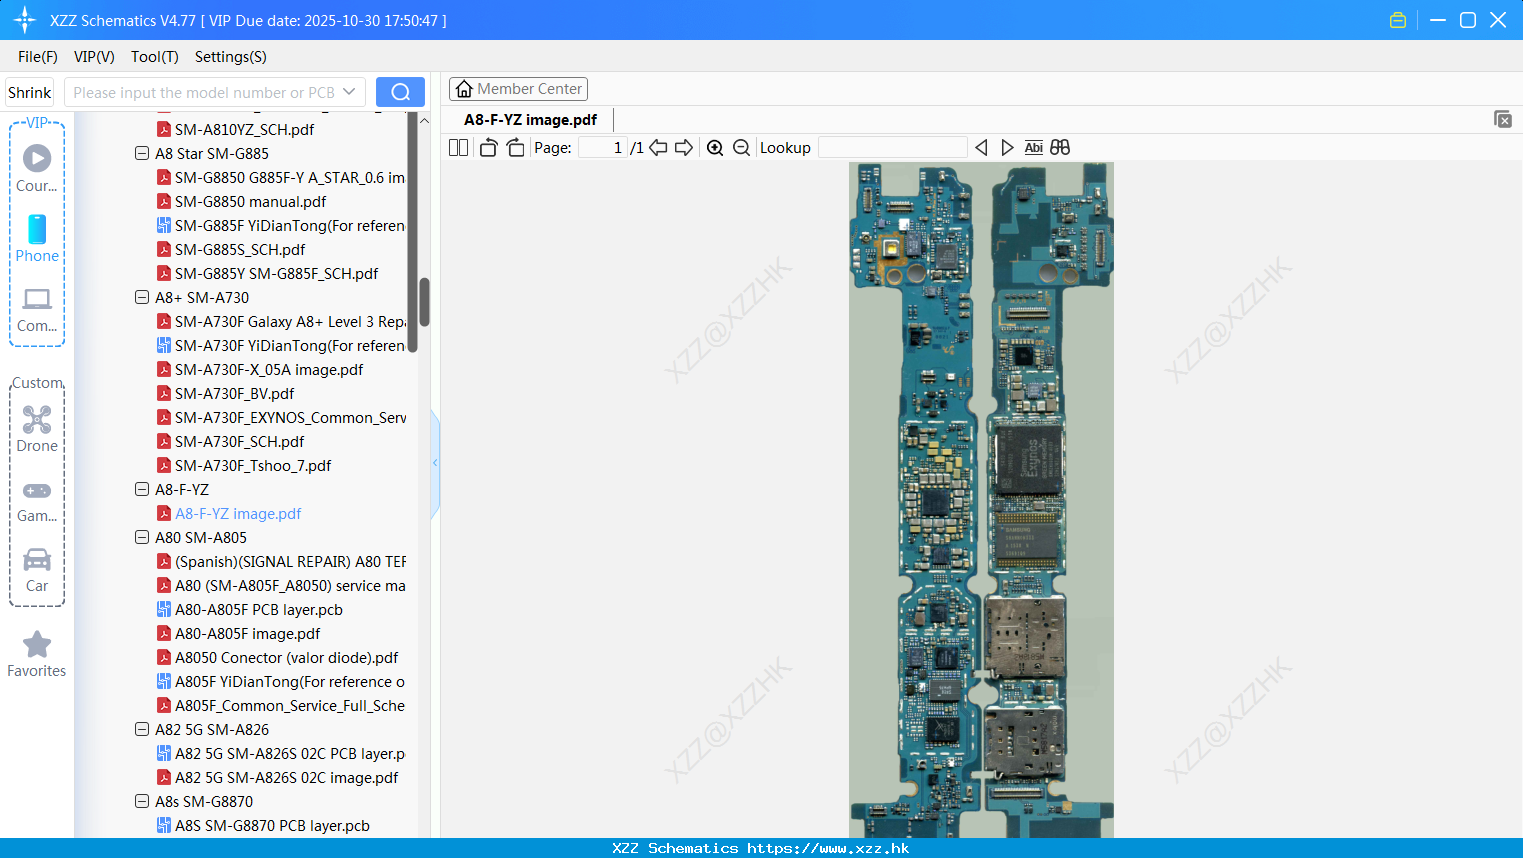Collapse the A80 SM-A805 folder
This screenshot has height=858, width=1523.
[x=142, y=537]
